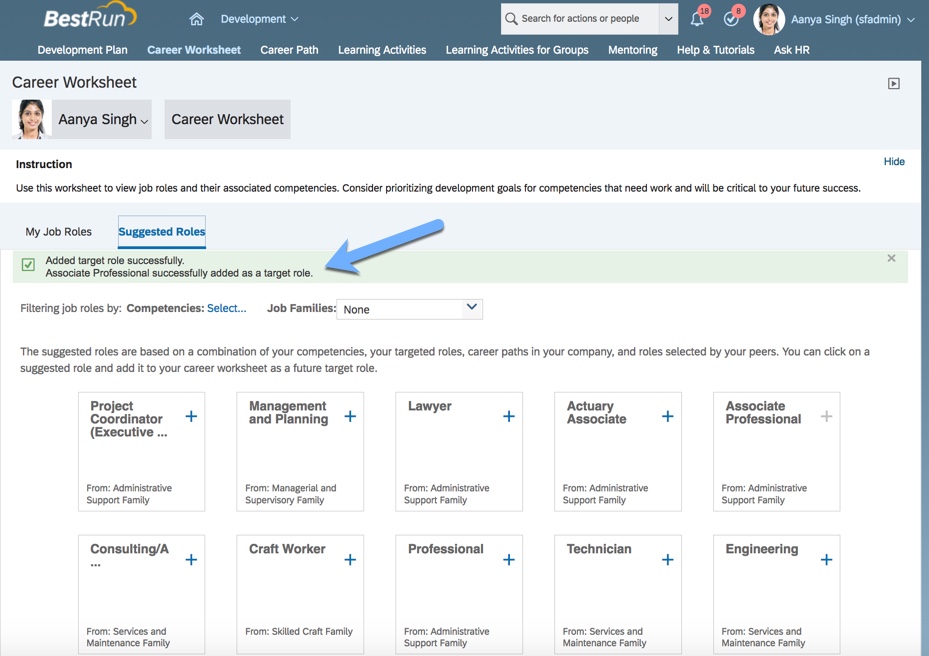The height and width of the screenshot is (656, 929).
Task: Add Lawyer role with plus icon
Action: coord(508,416)
